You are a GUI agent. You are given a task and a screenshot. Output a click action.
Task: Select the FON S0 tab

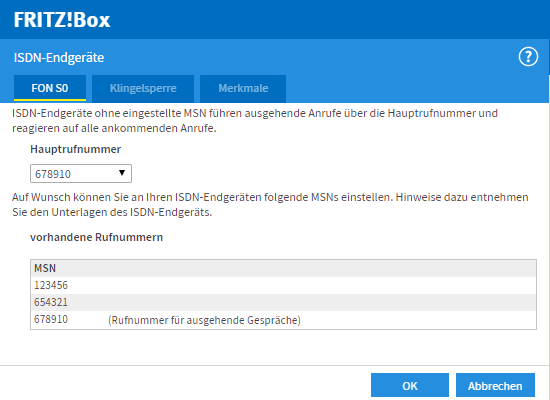(50, 88)
